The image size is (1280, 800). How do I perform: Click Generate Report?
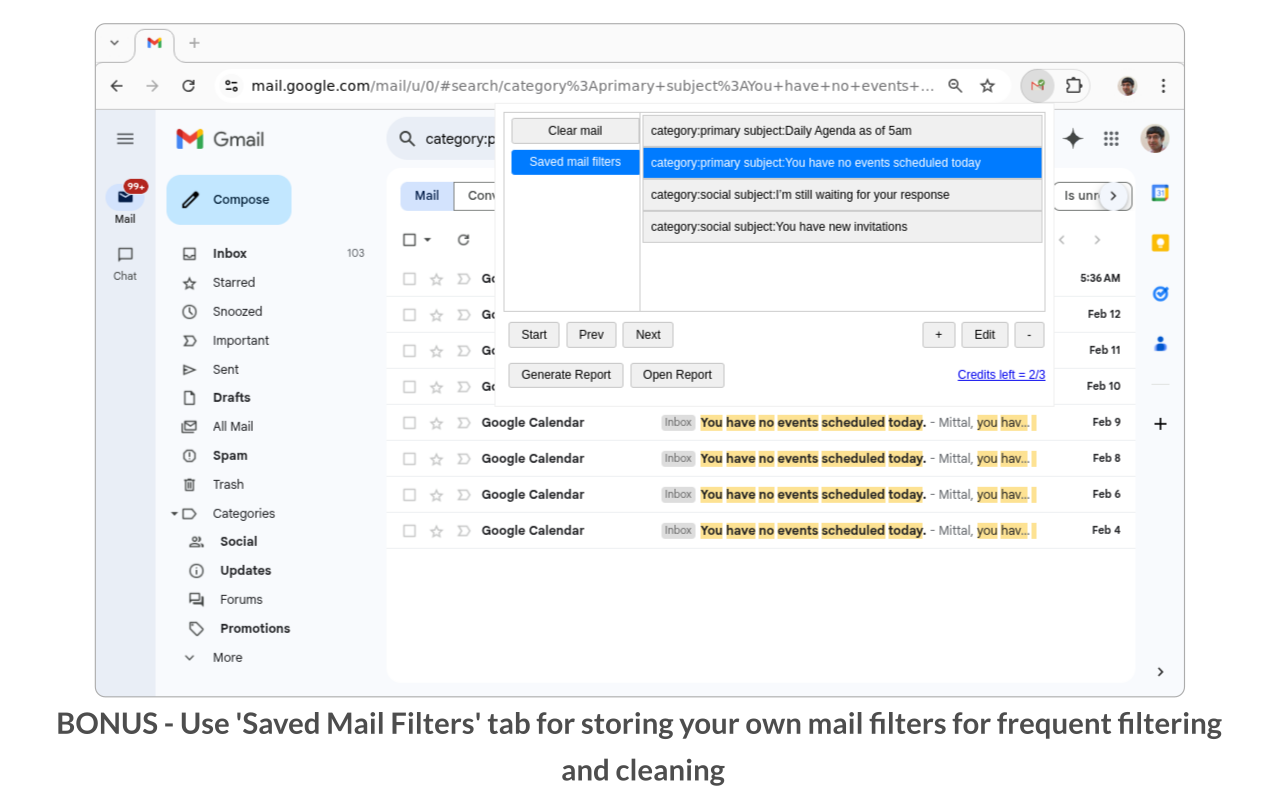pyautogui.click(x=566, y=375)
